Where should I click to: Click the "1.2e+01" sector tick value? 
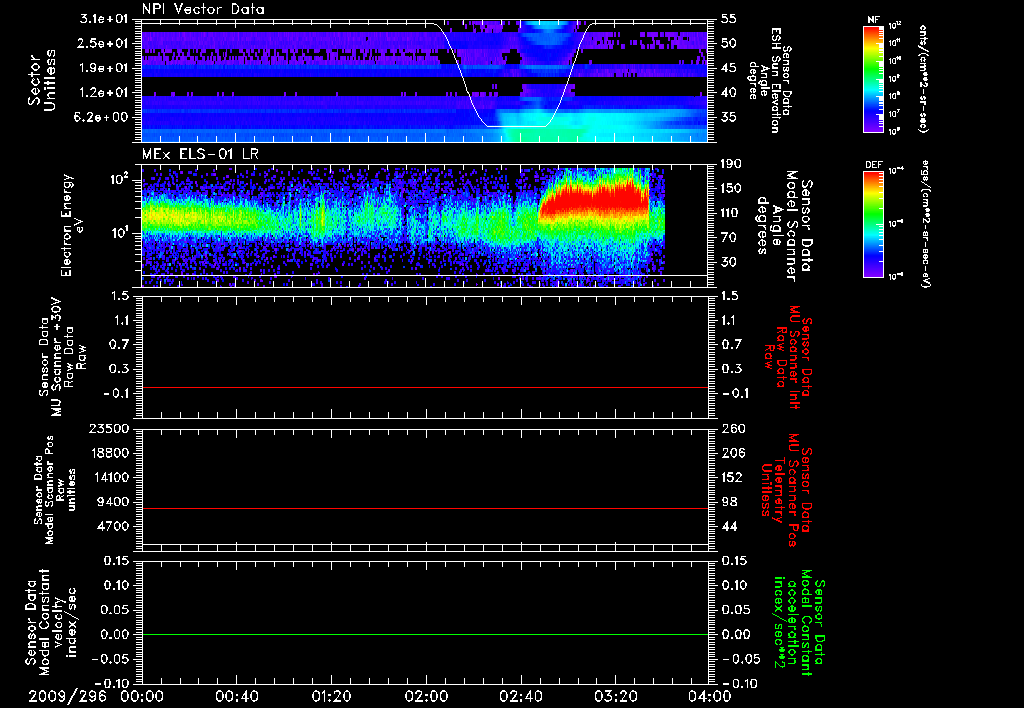click(x=103, y=93)
